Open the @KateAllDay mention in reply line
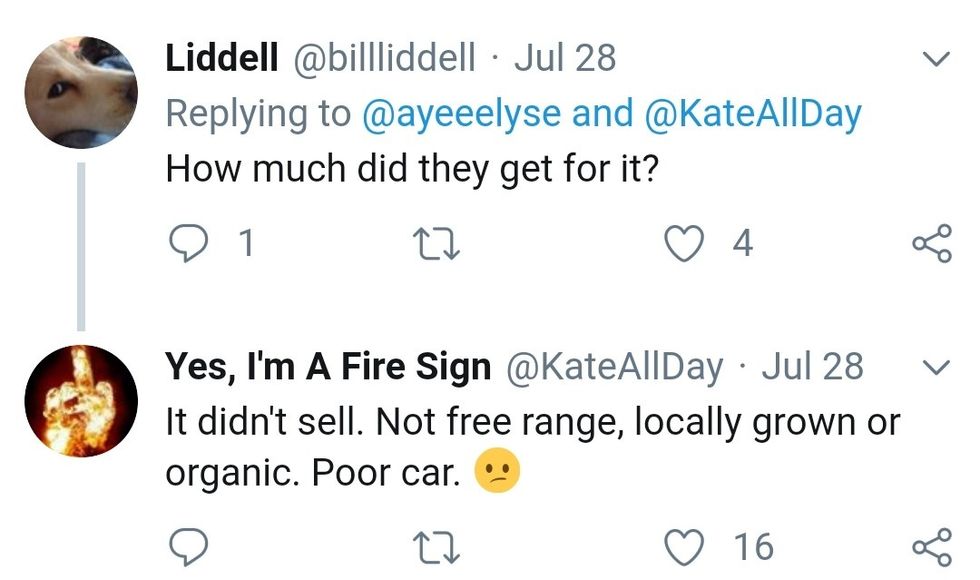Viewport: 980px width, 580px height. (x=755, y=113)
